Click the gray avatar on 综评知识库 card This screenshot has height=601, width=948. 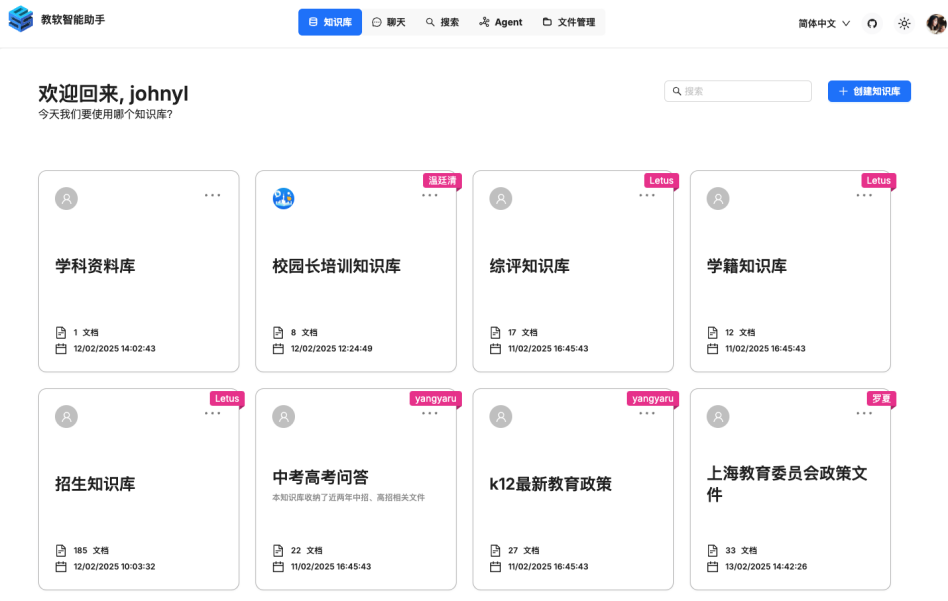501,199
